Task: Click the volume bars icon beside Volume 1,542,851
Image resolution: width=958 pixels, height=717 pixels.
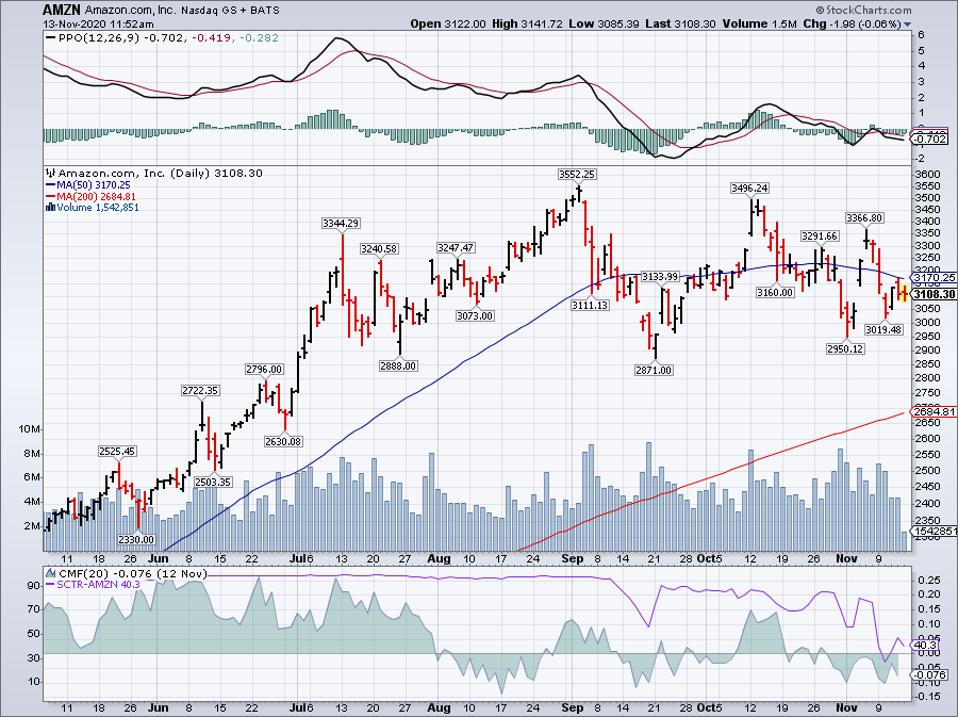Action: tap(51, 208)
